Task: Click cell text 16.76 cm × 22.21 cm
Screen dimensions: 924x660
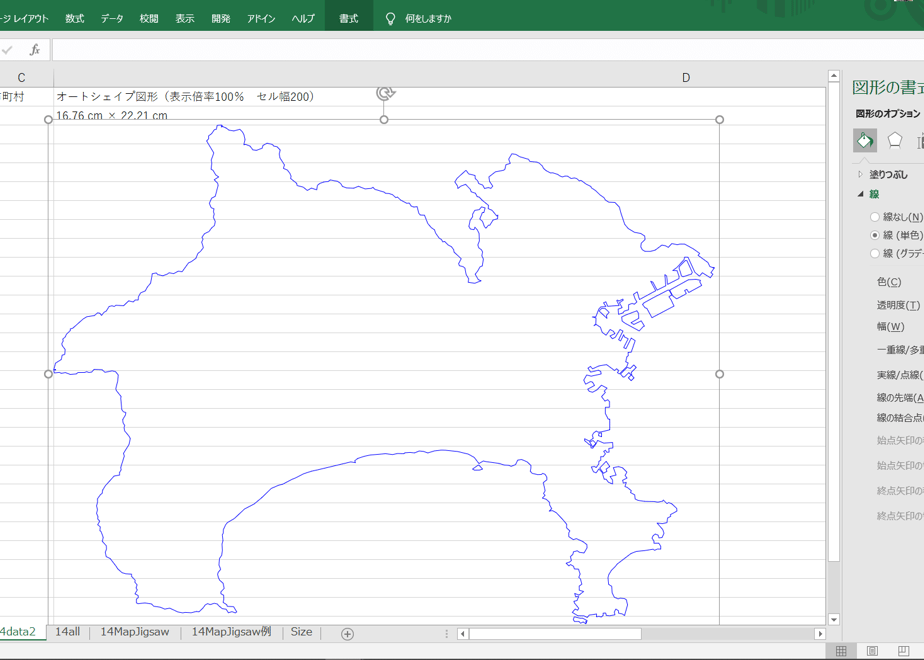Action: click(112, 116)
